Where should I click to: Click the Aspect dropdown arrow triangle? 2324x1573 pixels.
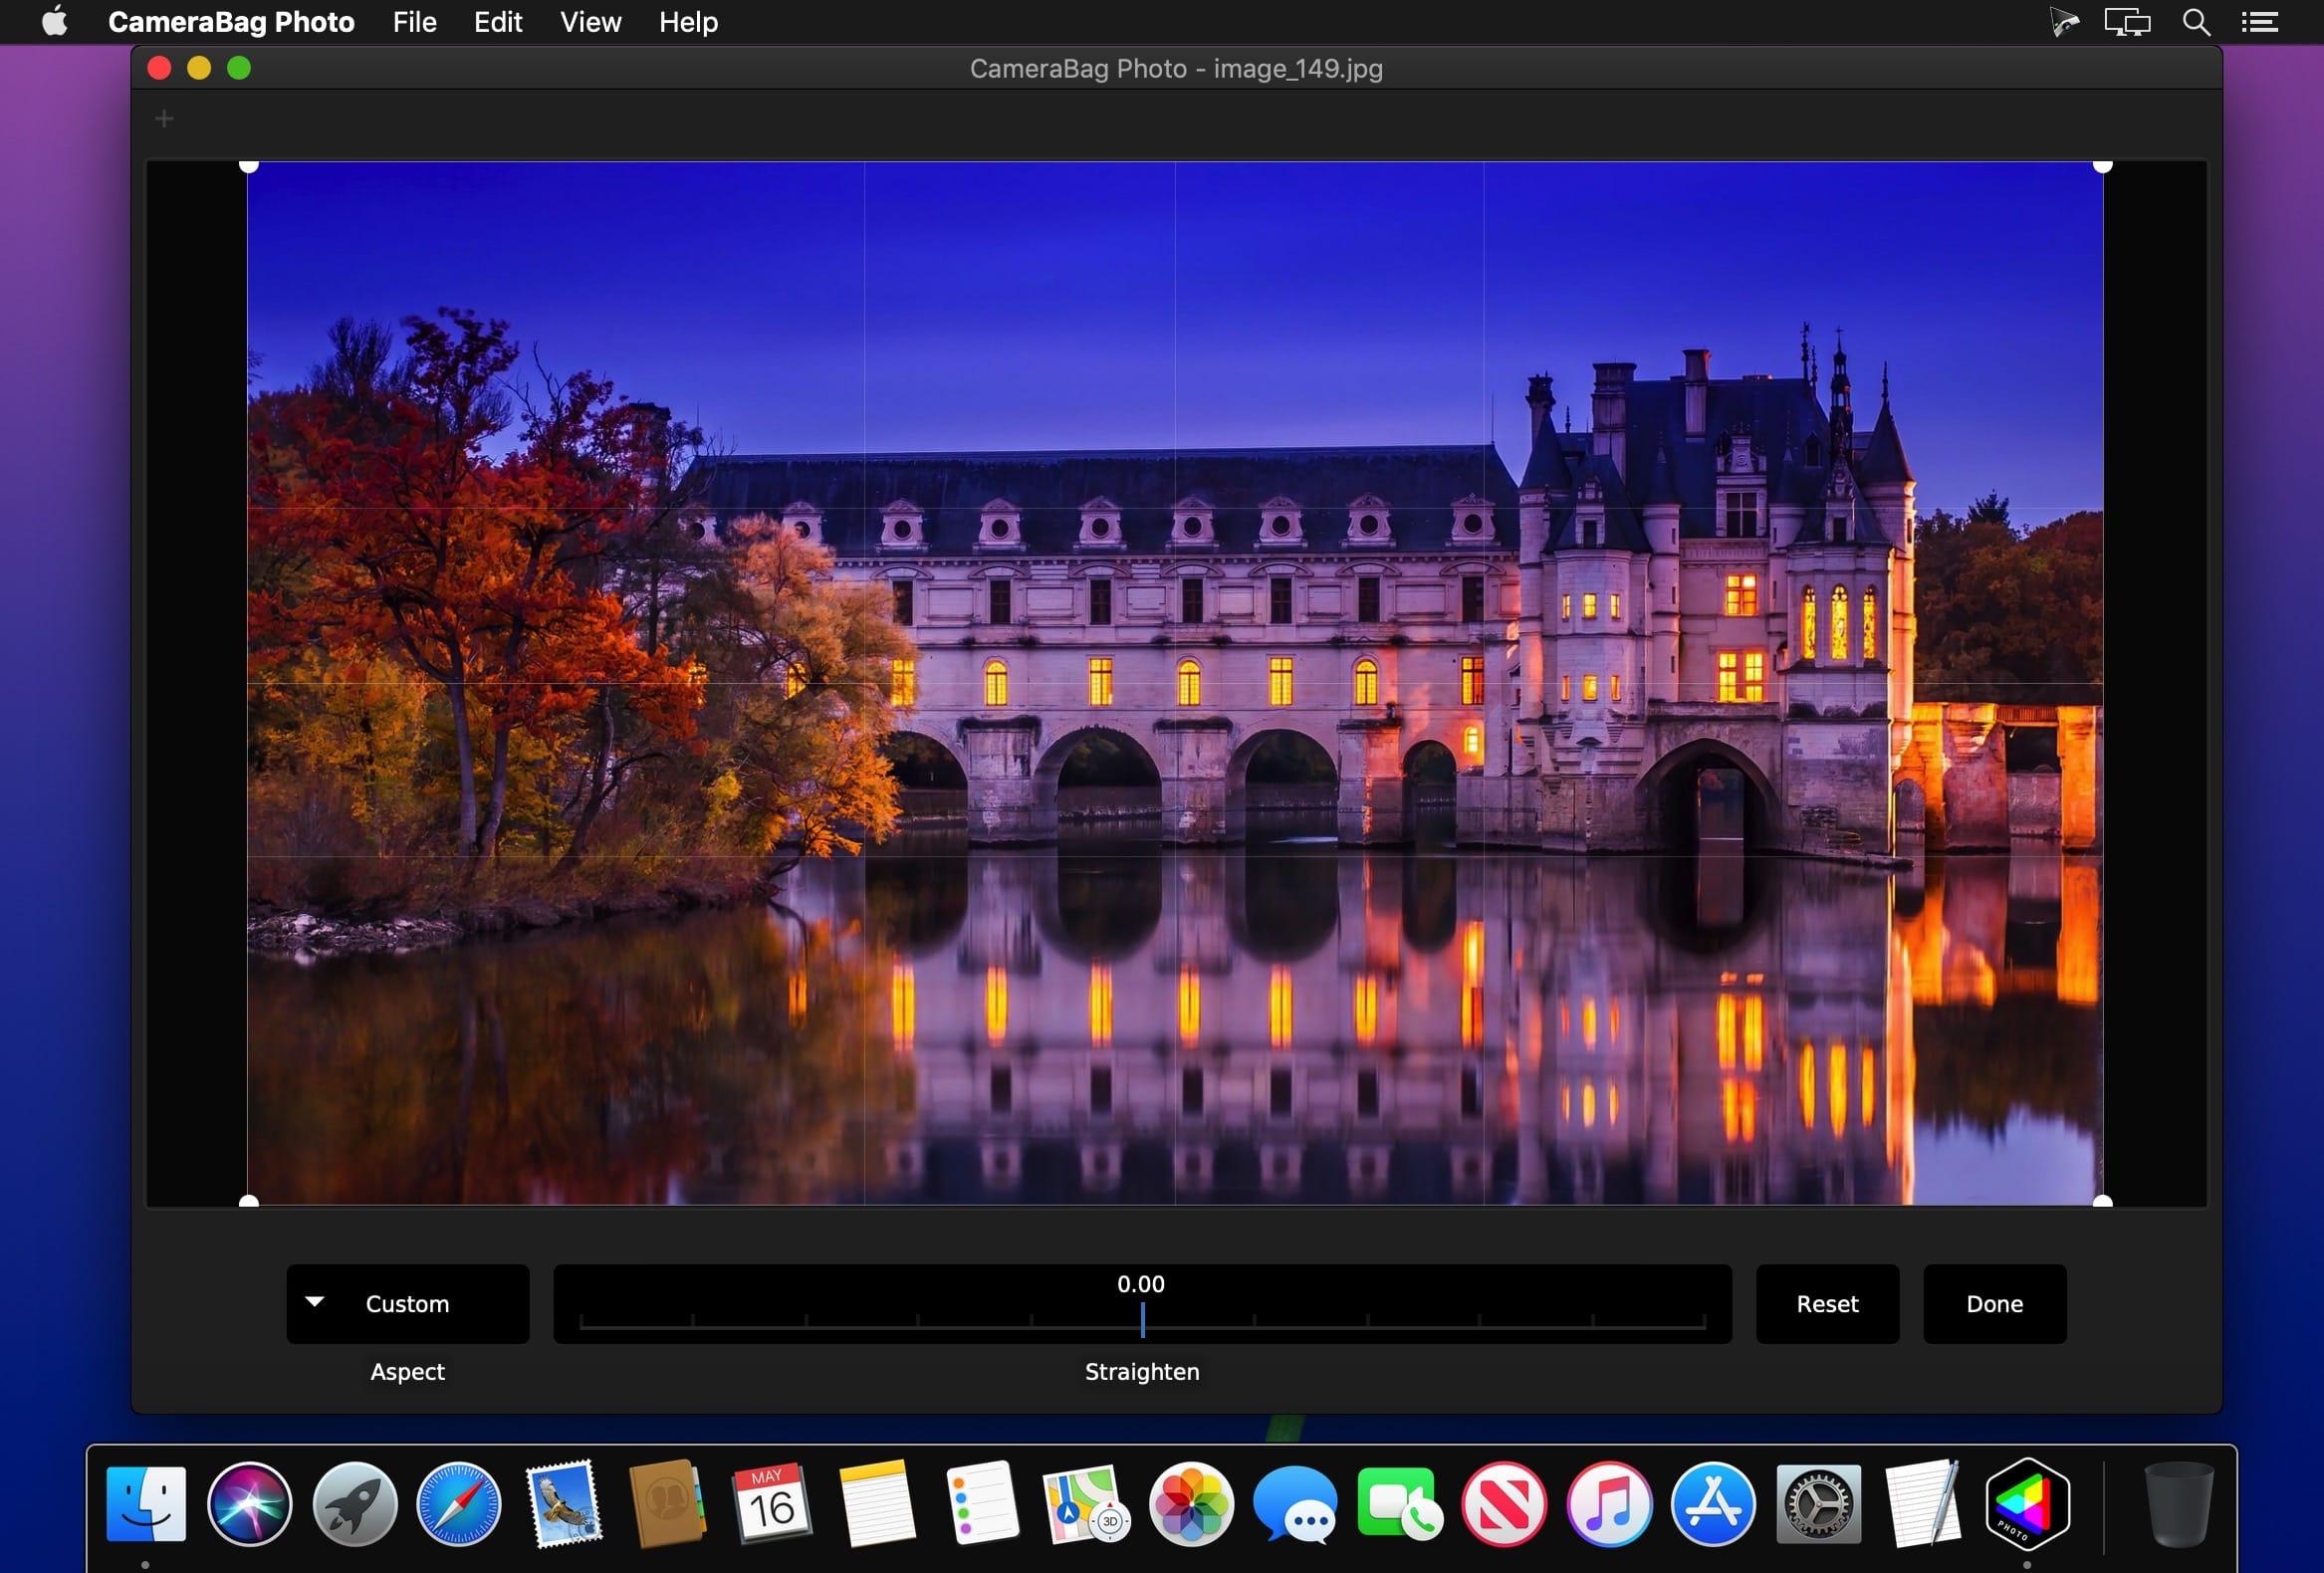(315, 1302)
